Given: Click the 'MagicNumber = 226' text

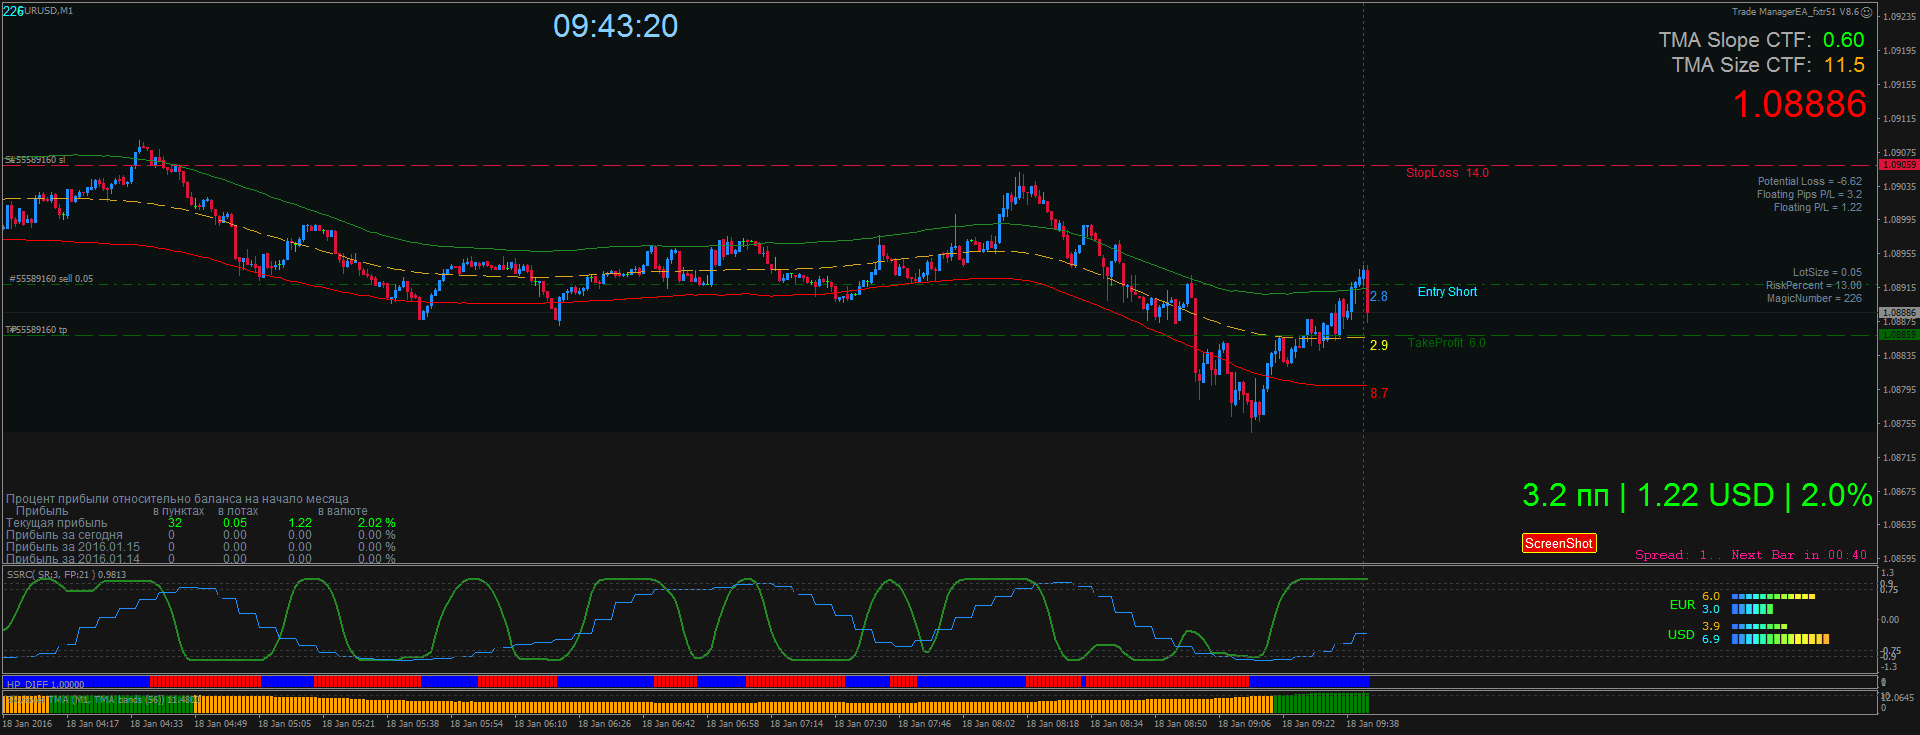Looking at the screenshot, I should point(1814,298).
